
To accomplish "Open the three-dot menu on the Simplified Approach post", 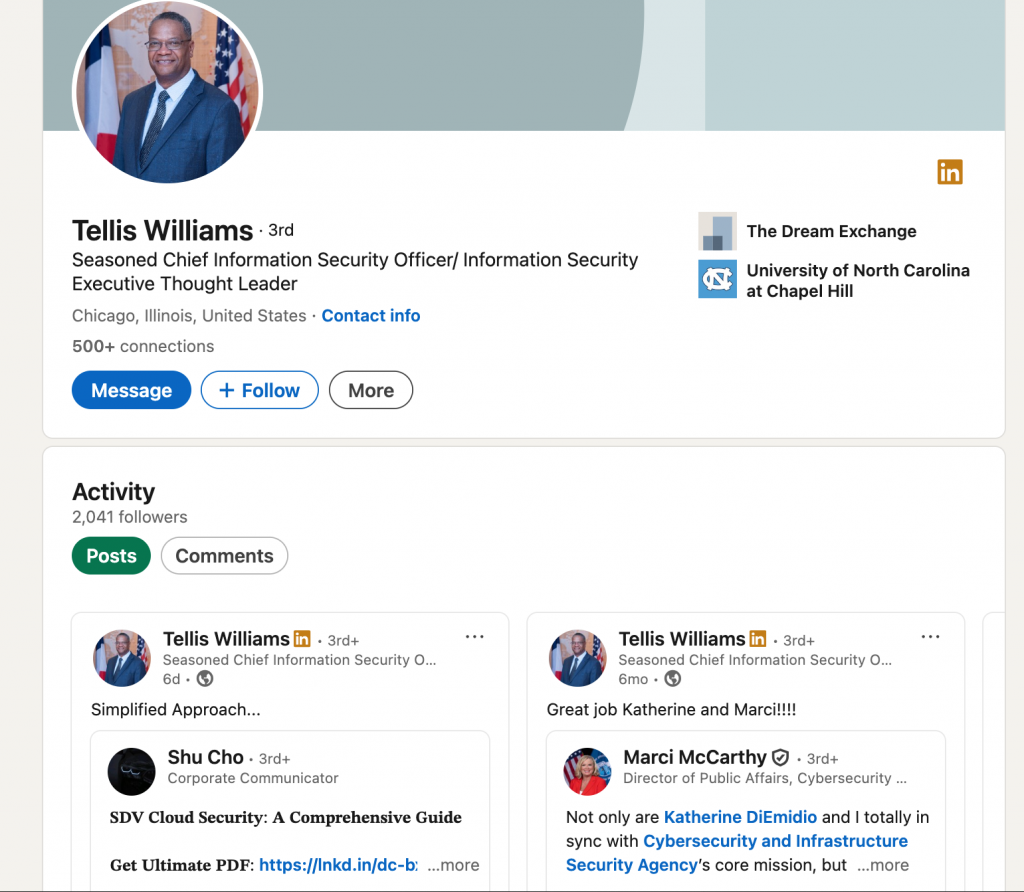I will (475, 637).
